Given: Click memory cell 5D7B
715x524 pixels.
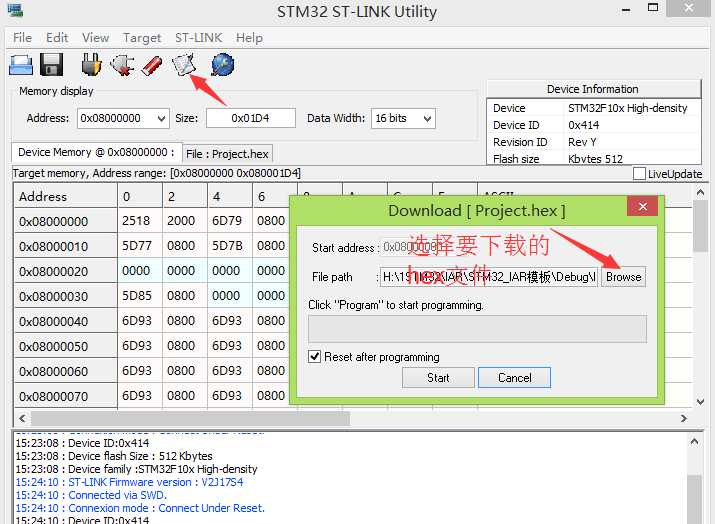Looking at the screenshot, I should [x=230, y=246].
